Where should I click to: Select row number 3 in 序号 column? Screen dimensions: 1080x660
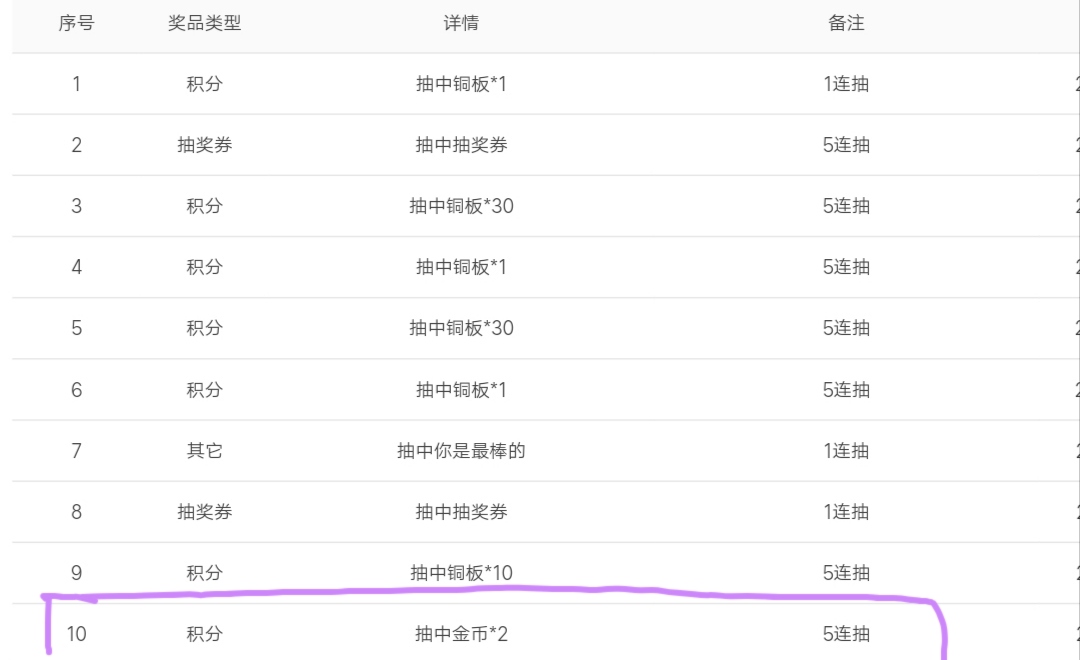click(x=76, y=206)
